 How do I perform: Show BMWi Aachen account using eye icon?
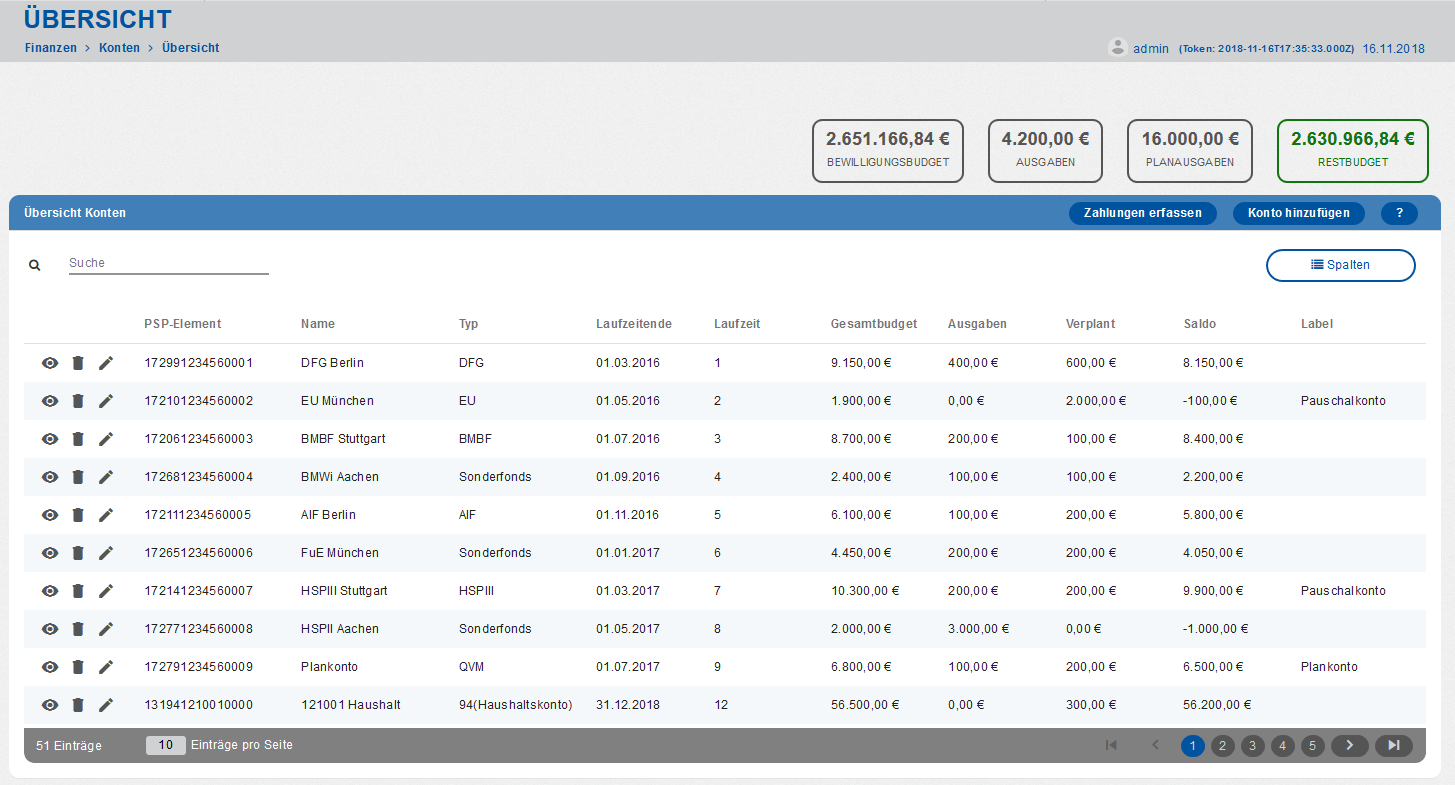coord(50,477)
